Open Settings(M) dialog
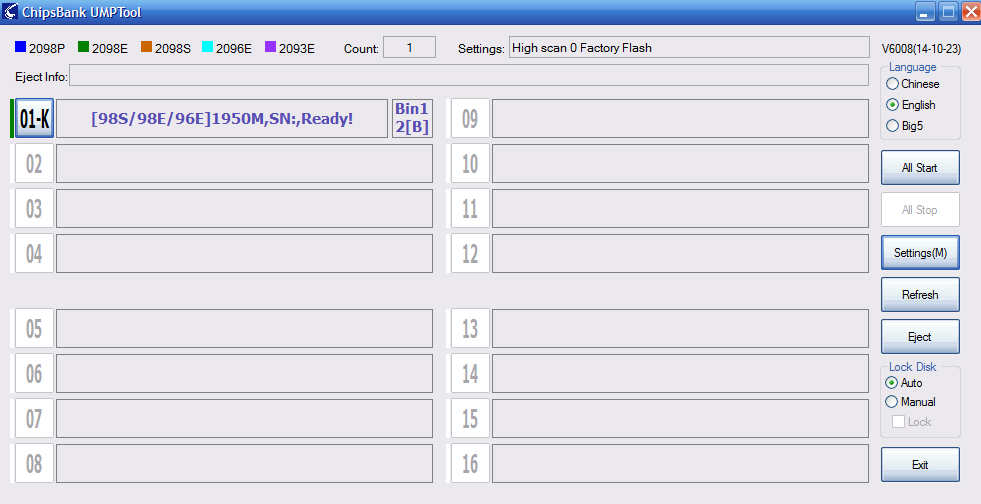 tap(920, 253)
